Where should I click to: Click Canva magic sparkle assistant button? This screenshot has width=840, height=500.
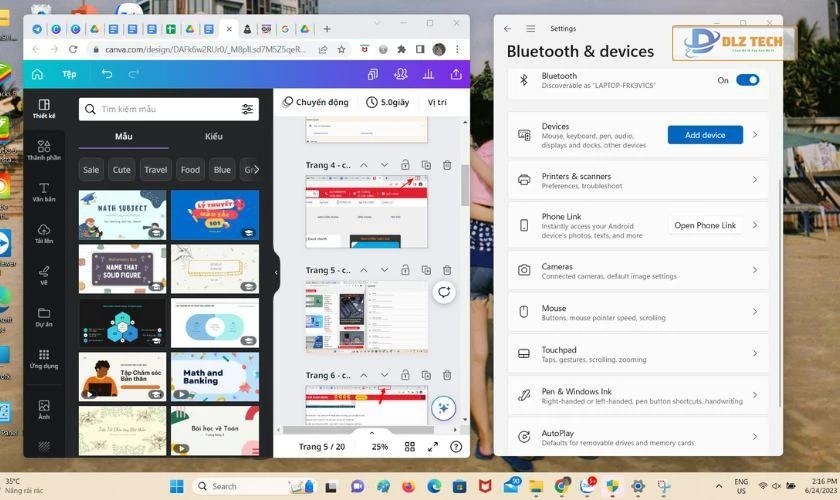tap(444, 408)
